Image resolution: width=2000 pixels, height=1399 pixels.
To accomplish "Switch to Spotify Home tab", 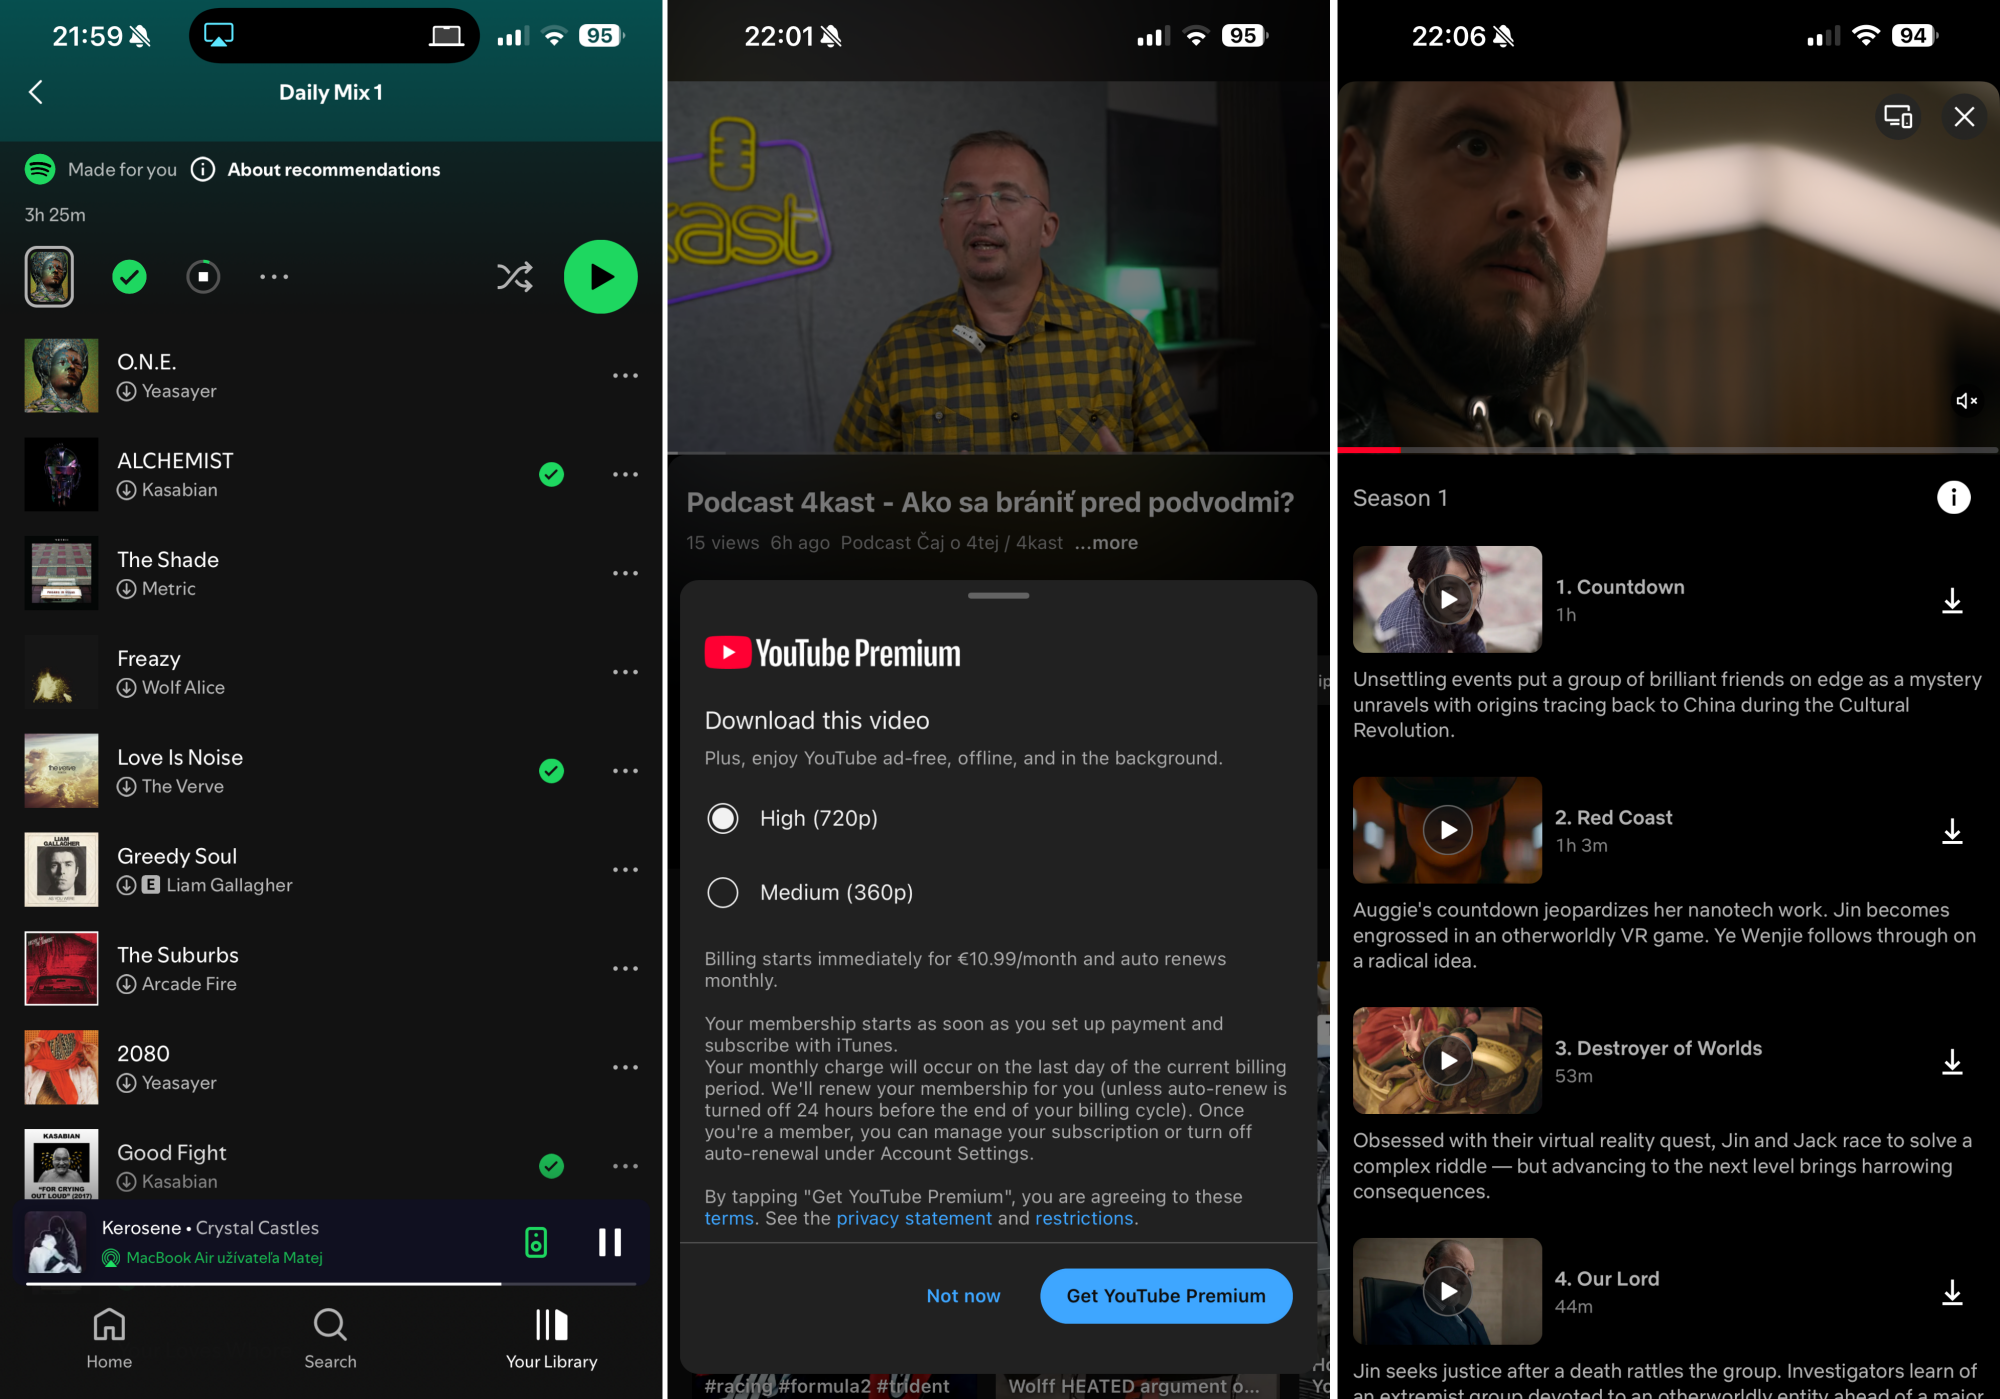I will (109, 1339).
